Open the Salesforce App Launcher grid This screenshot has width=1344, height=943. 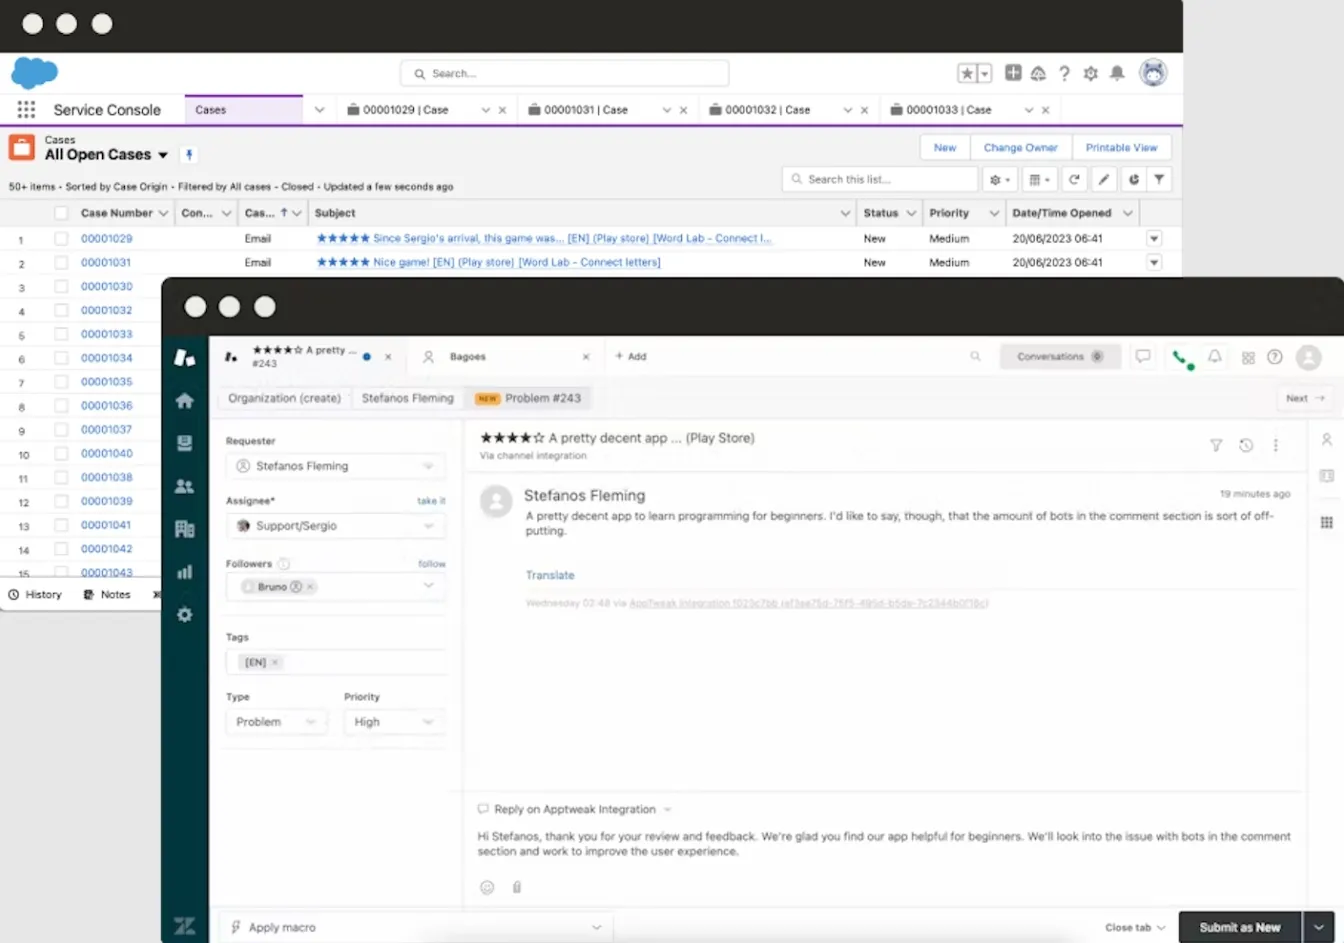click(x=26, y=110)
